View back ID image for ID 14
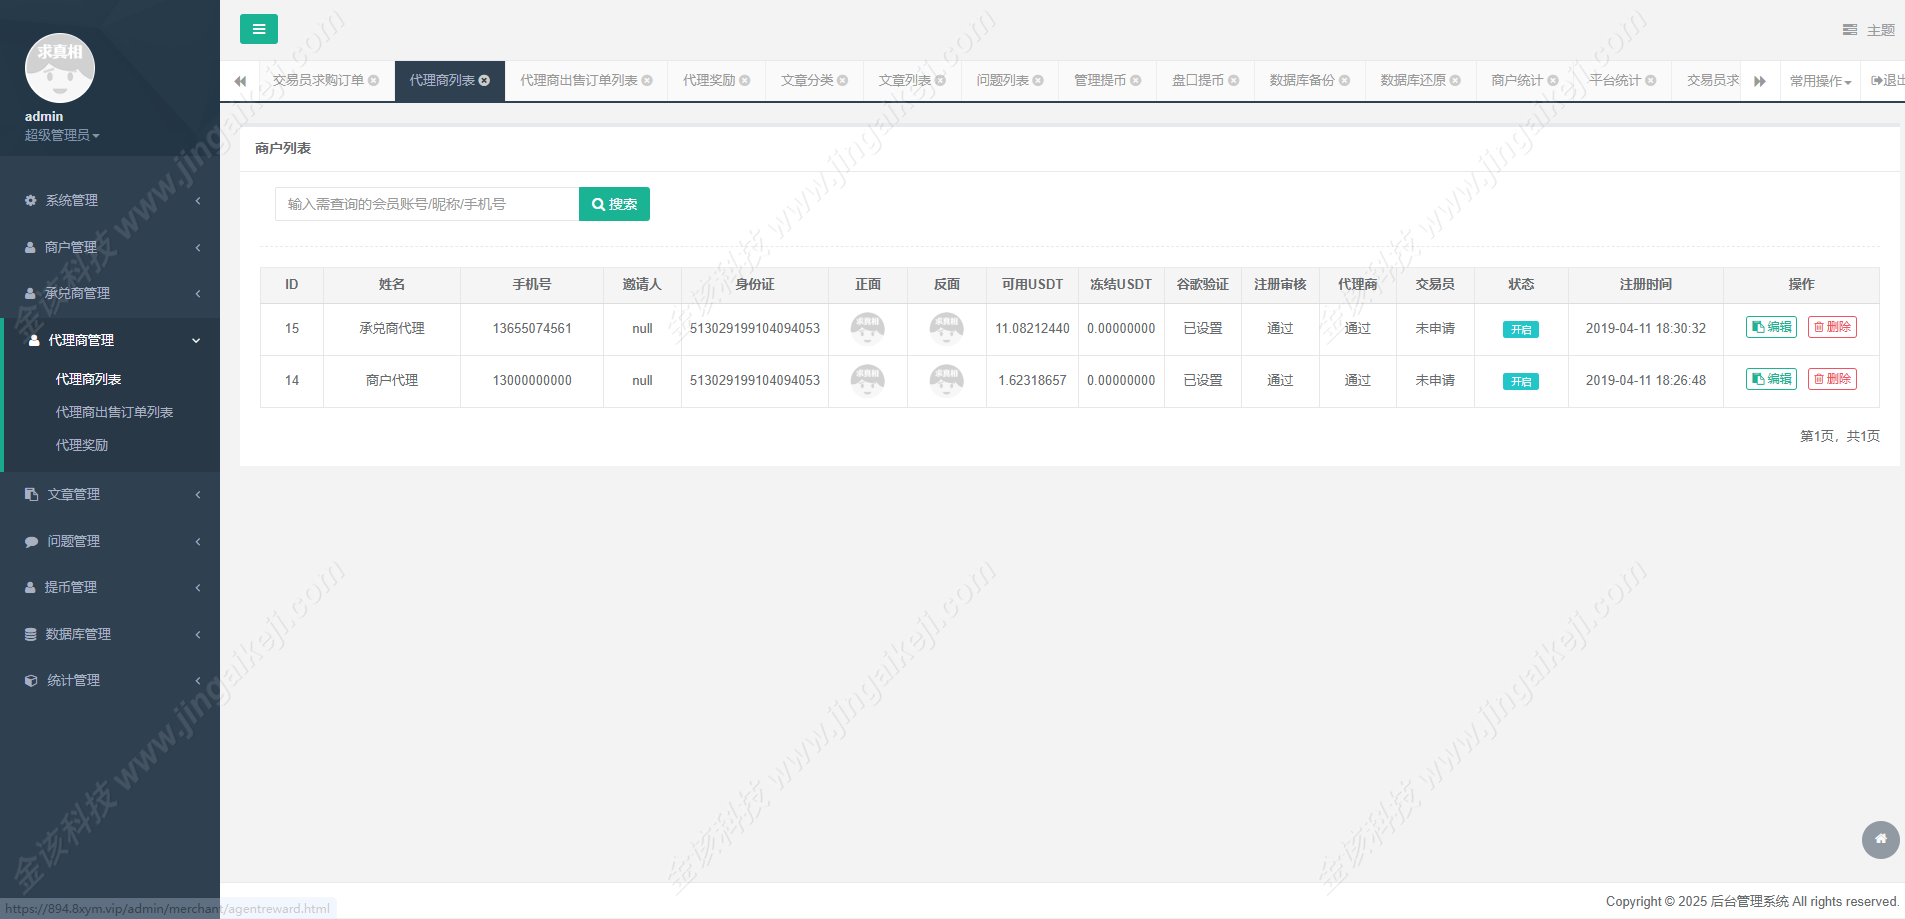 point(947,381)
